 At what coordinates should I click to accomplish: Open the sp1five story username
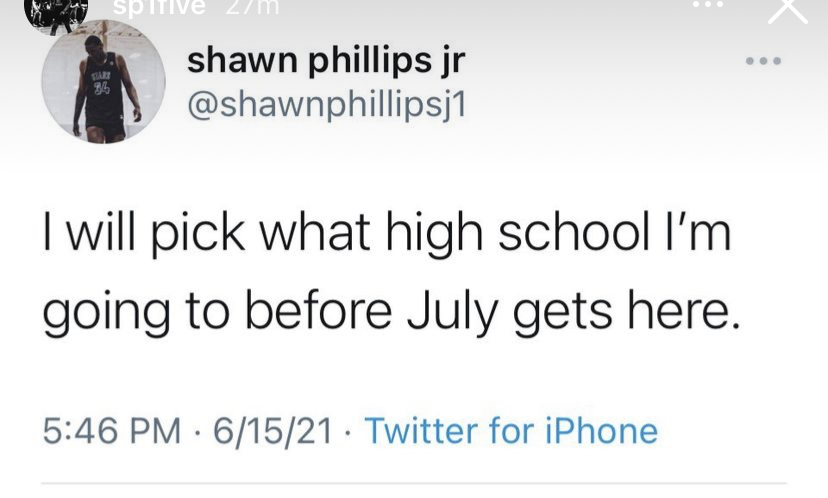coord(158,7)
